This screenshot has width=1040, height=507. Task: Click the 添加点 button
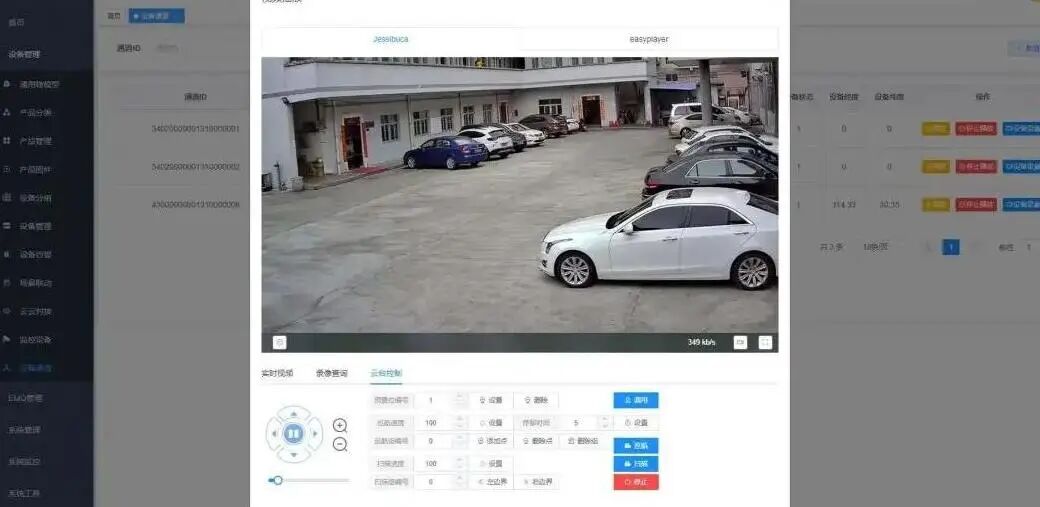pyautogui.click(x=491, y=441)
